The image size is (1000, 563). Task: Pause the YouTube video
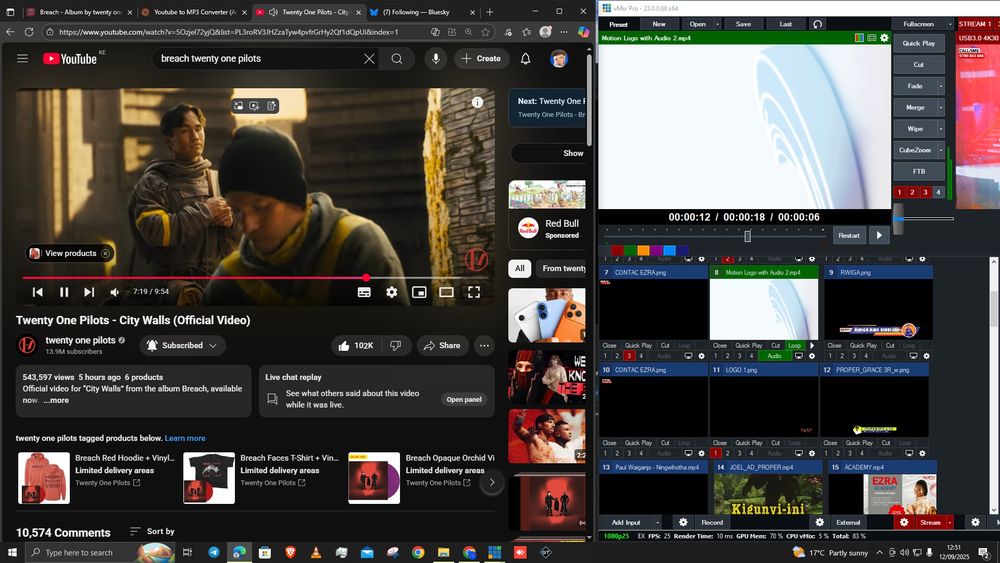point(64,292)
